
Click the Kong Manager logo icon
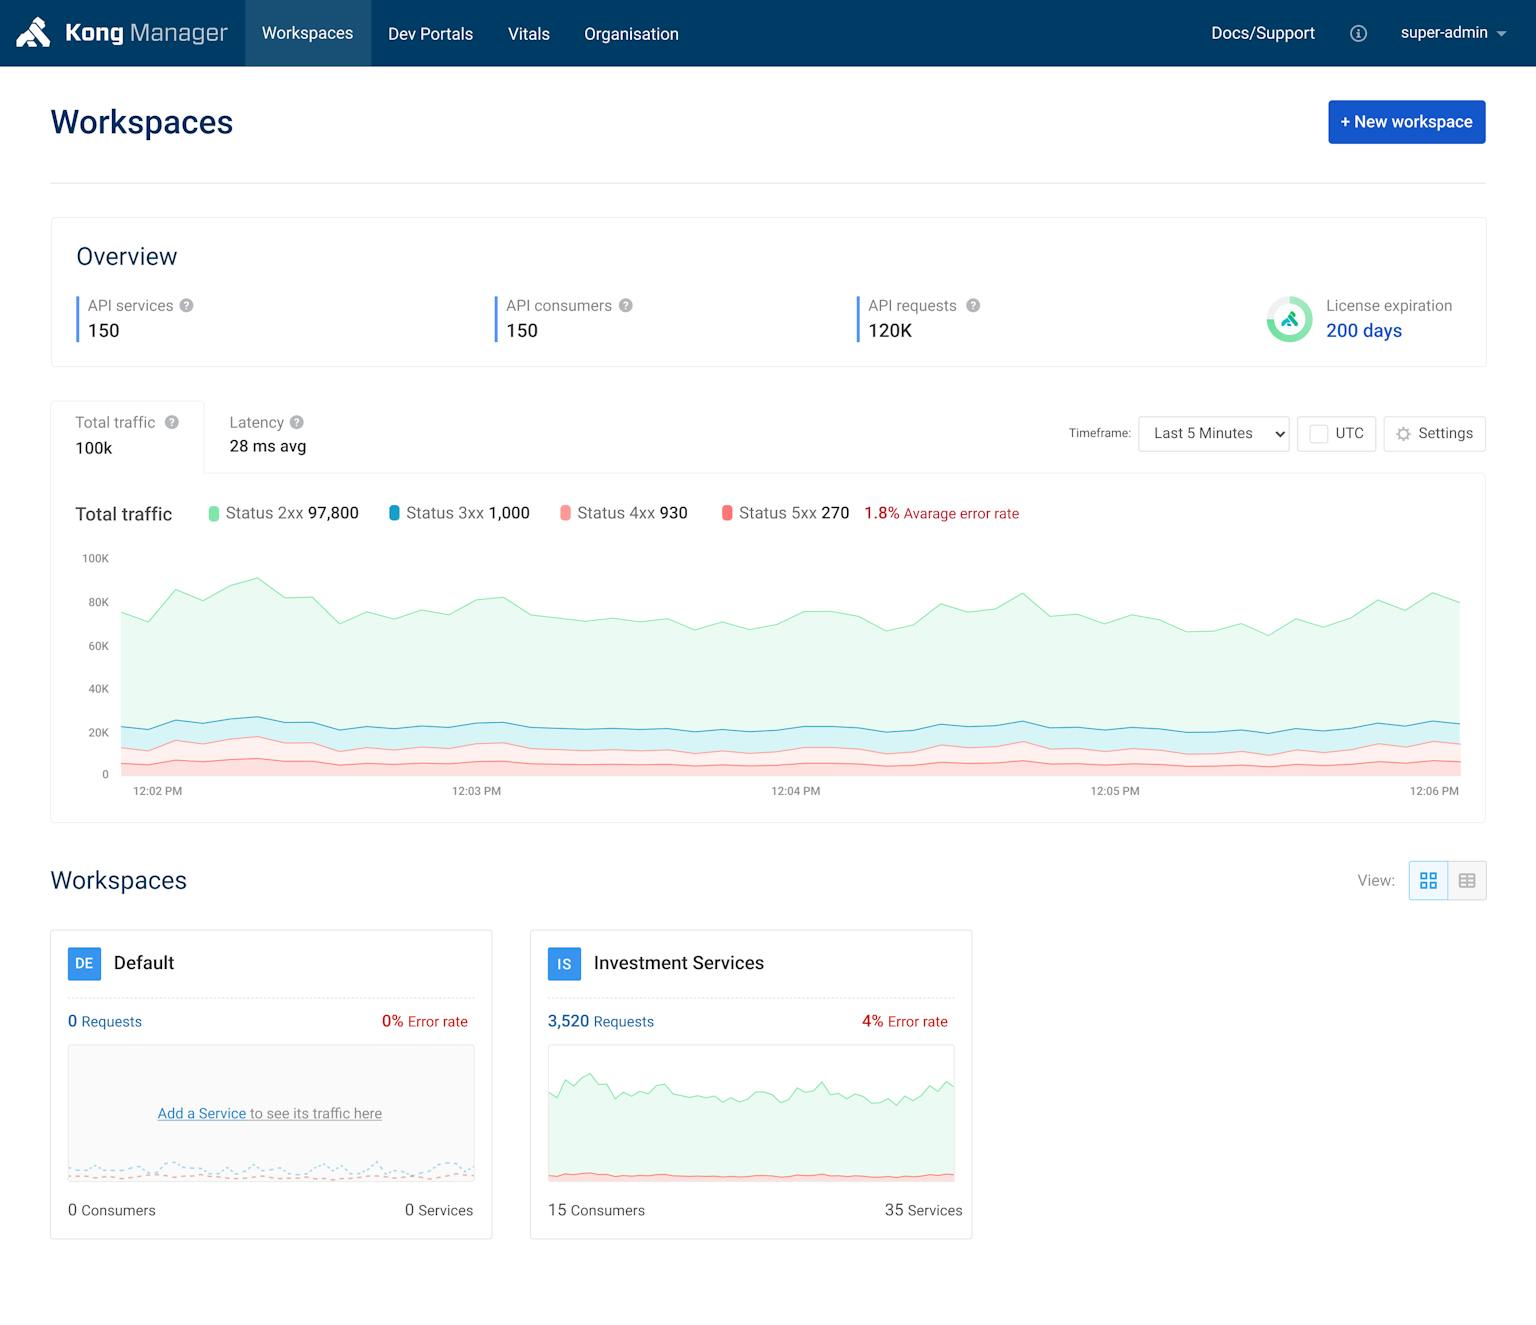[x=33, y=33]
